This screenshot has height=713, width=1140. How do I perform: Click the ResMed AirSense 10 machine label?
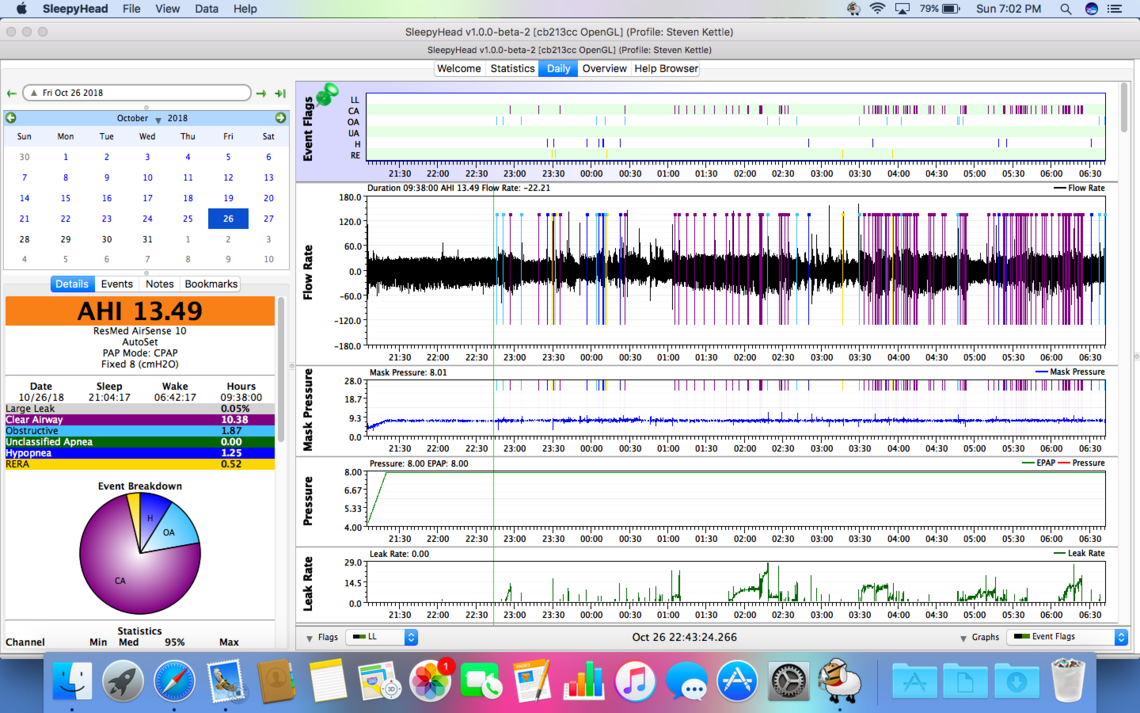(140, 331)
